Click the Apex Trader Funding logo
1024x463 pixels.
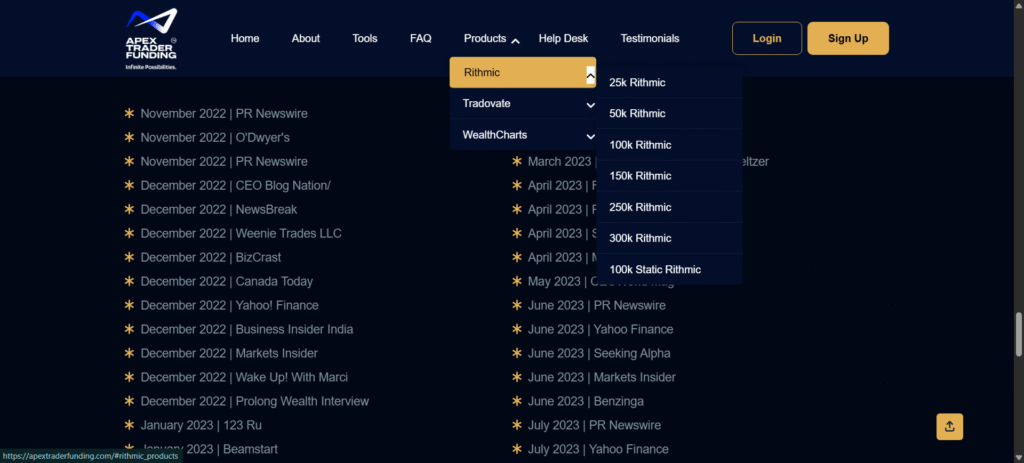(152, 39)
